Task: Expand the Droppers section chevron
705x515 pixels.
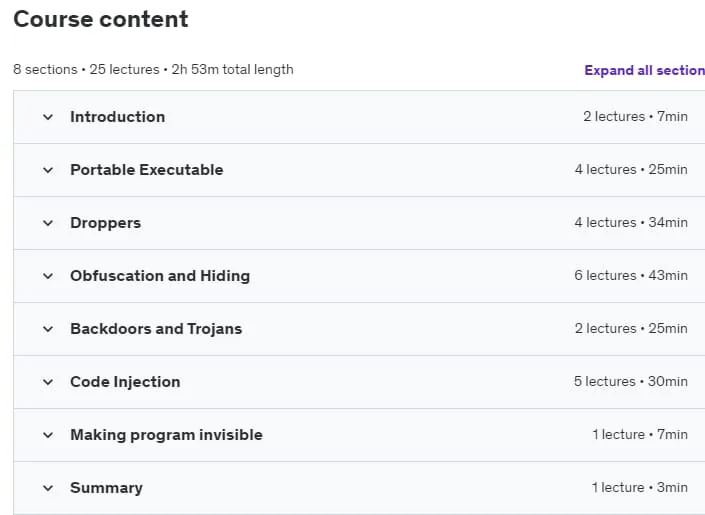Action: pos(48,223)
